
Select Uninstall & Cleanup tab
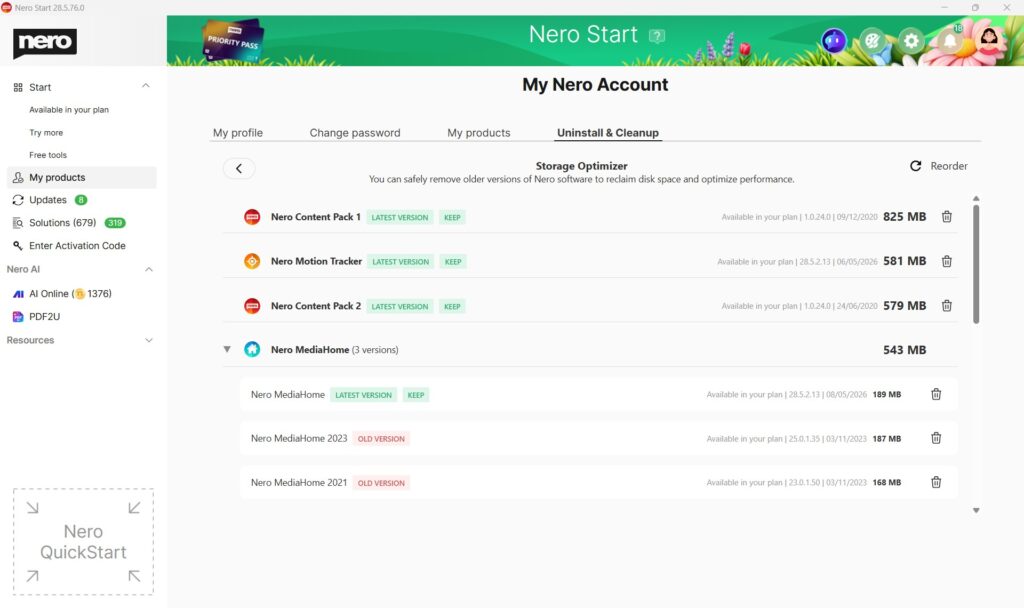(608, 133)
